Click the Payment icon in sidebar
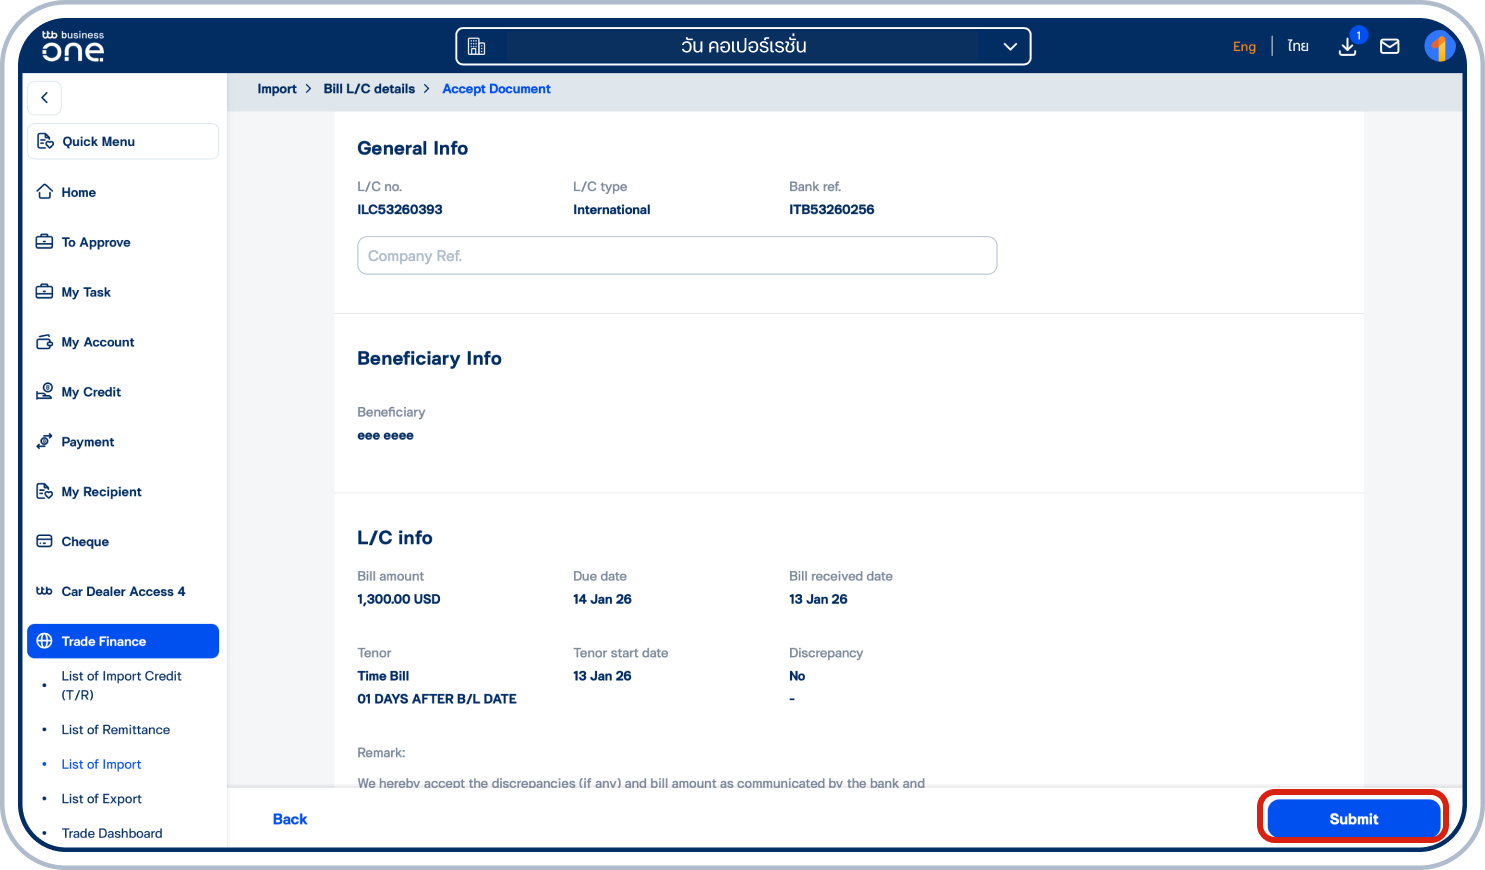This screenshot has width=1485, height=870. (45, 442)
